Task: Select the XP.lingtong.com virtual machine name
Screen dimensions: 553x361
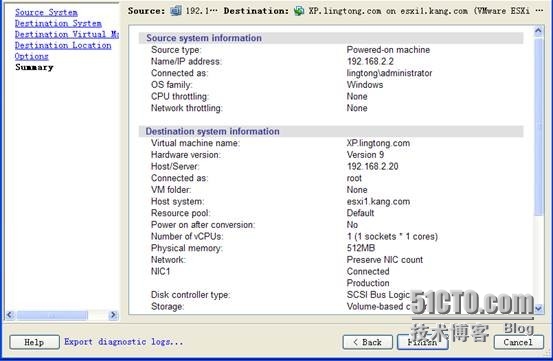Action: click(x=378, y=143)
